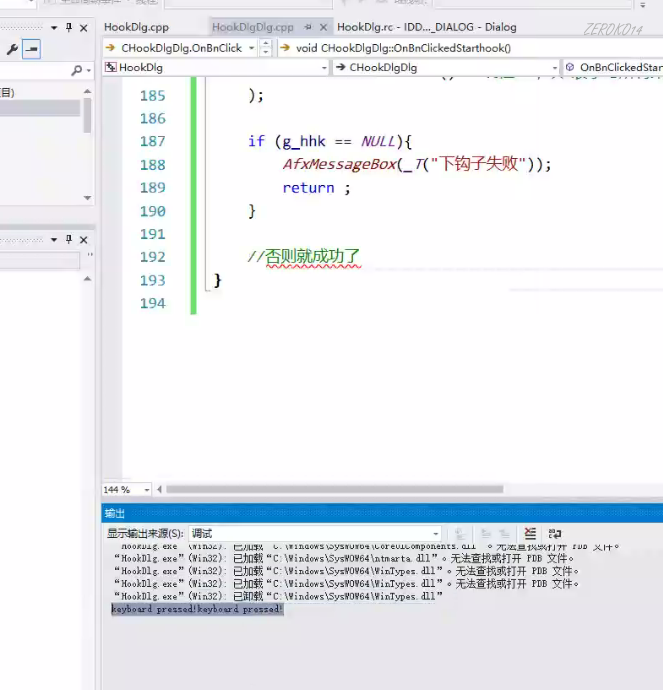The height and width of the screenshot is (690, 663).
Task: Click the editor horizontal scrollbar thumb
Action: click(x=335, y=489)
